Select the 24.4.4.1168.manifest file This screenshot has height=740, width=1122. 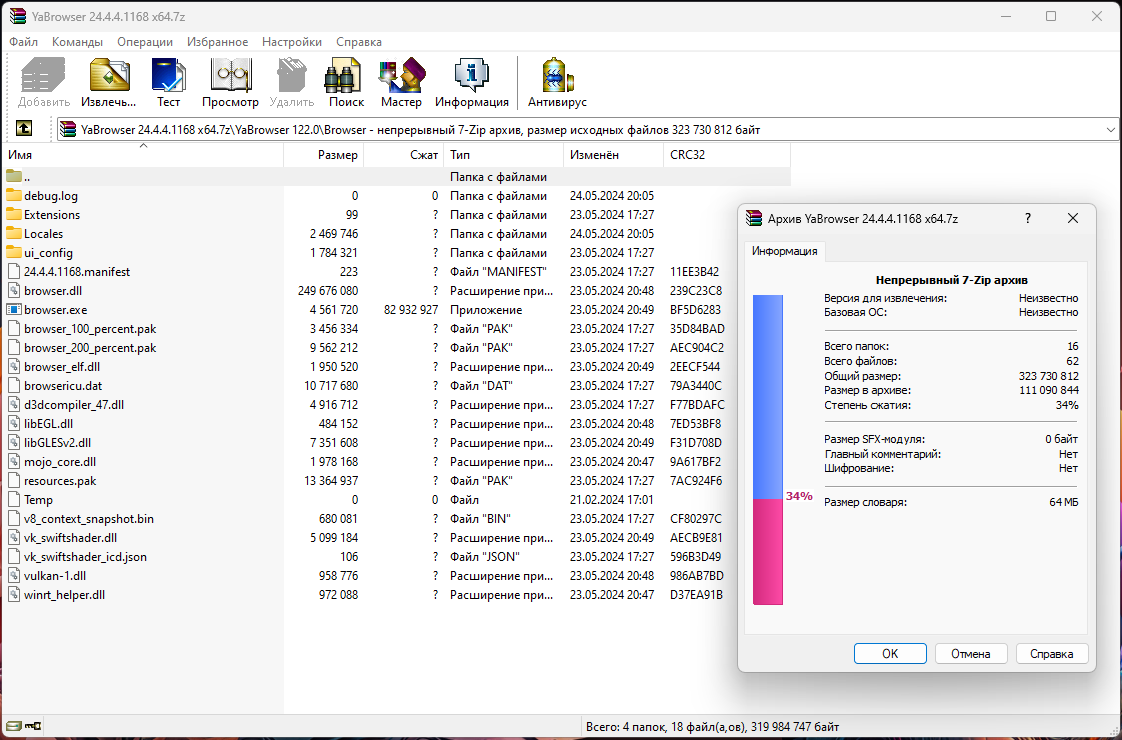point(77,272)
